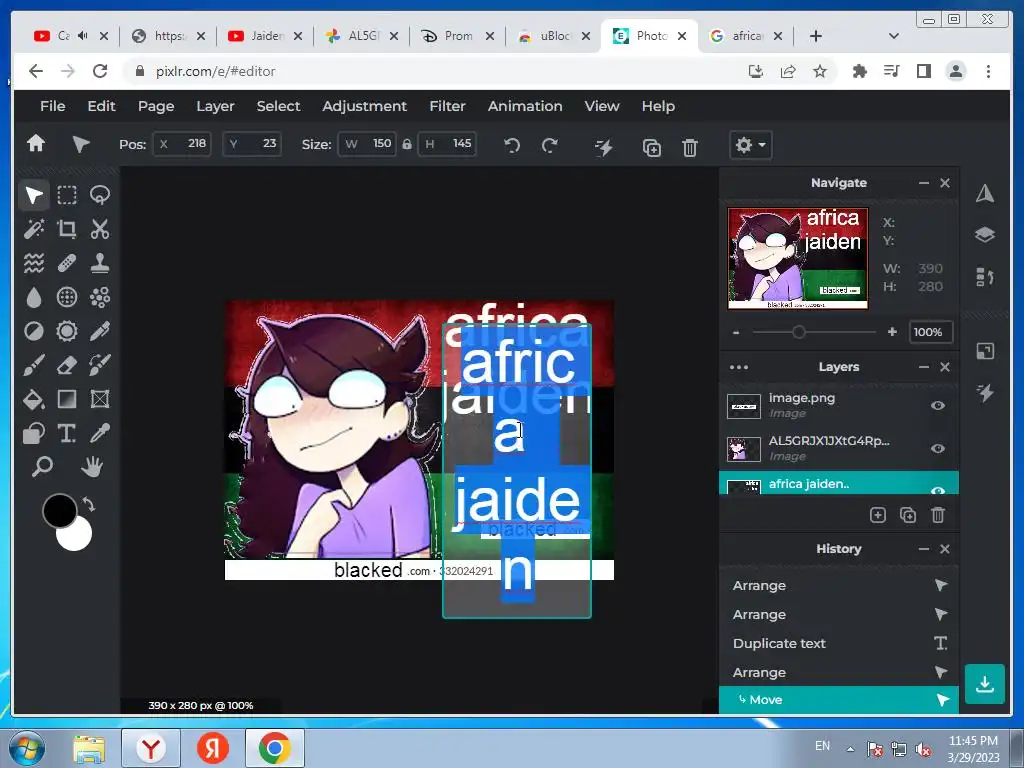Select the Dodge and Burn tool
This screenshot has height=768, width=1024.
click(x=34, y=331)
